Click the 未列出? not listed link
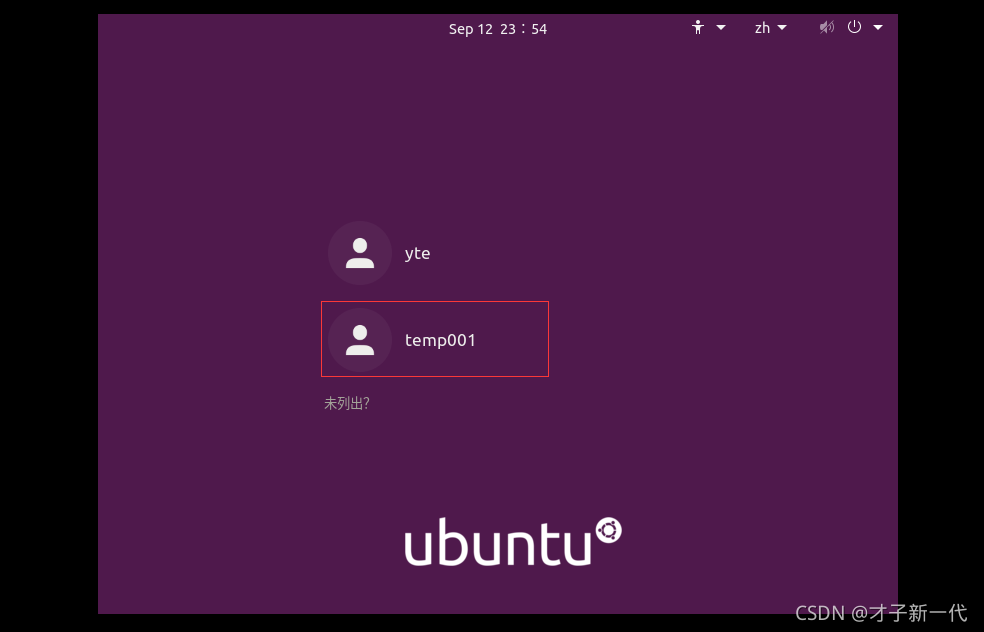This screenshot has height=632, width=984. [x=346, y=403]
